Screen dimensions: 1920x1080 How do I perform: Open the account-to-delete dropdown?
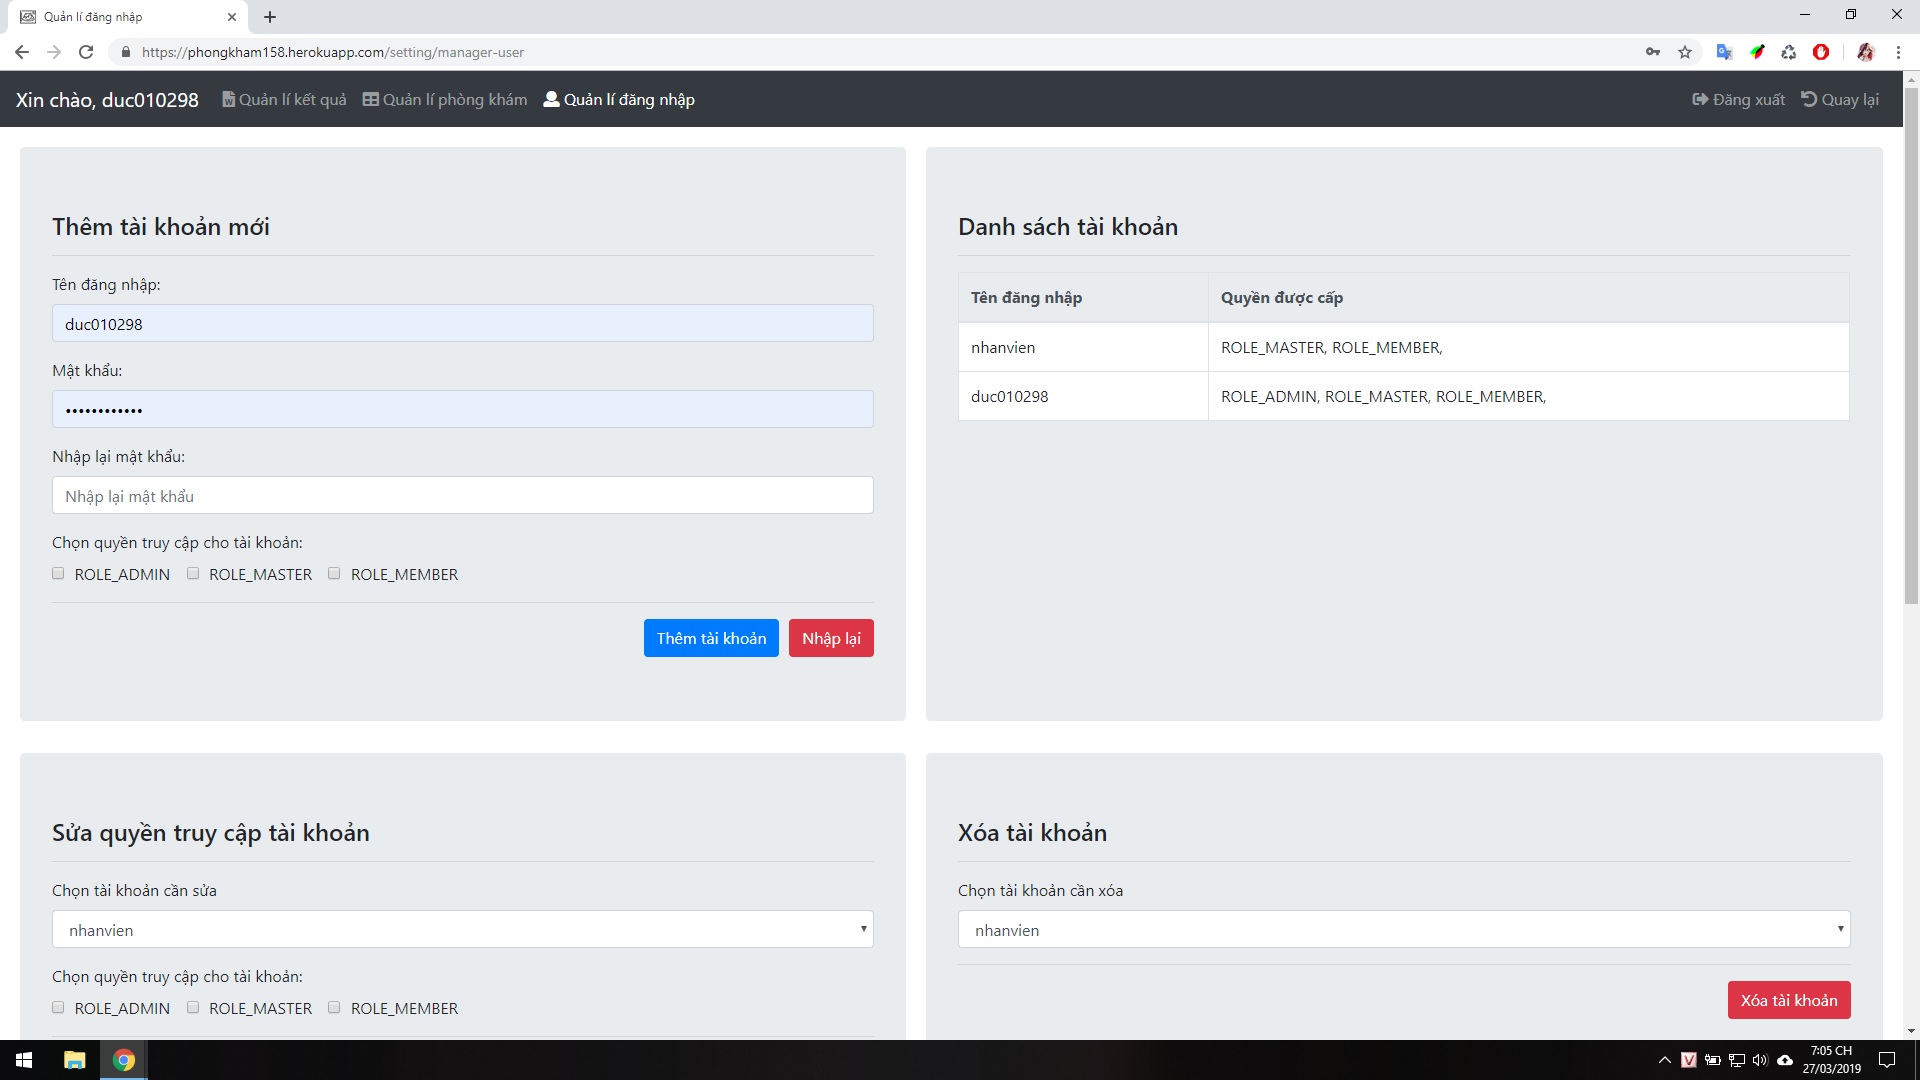1403,930
